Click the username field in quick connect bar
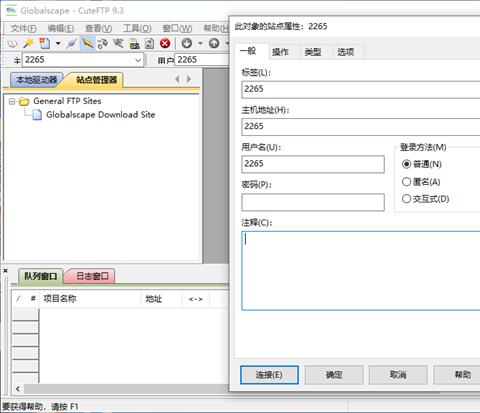 (202, 60)
